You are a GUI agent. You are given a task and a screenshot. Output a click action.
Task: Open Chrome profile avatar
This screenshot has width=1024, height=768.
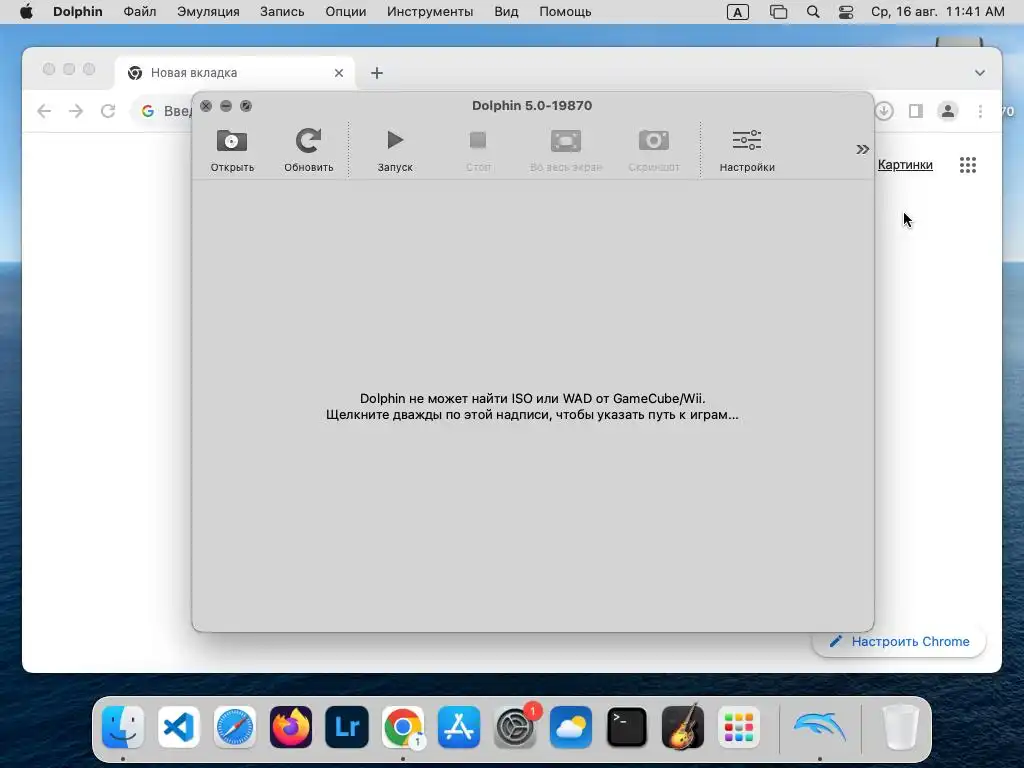[948, 111]
